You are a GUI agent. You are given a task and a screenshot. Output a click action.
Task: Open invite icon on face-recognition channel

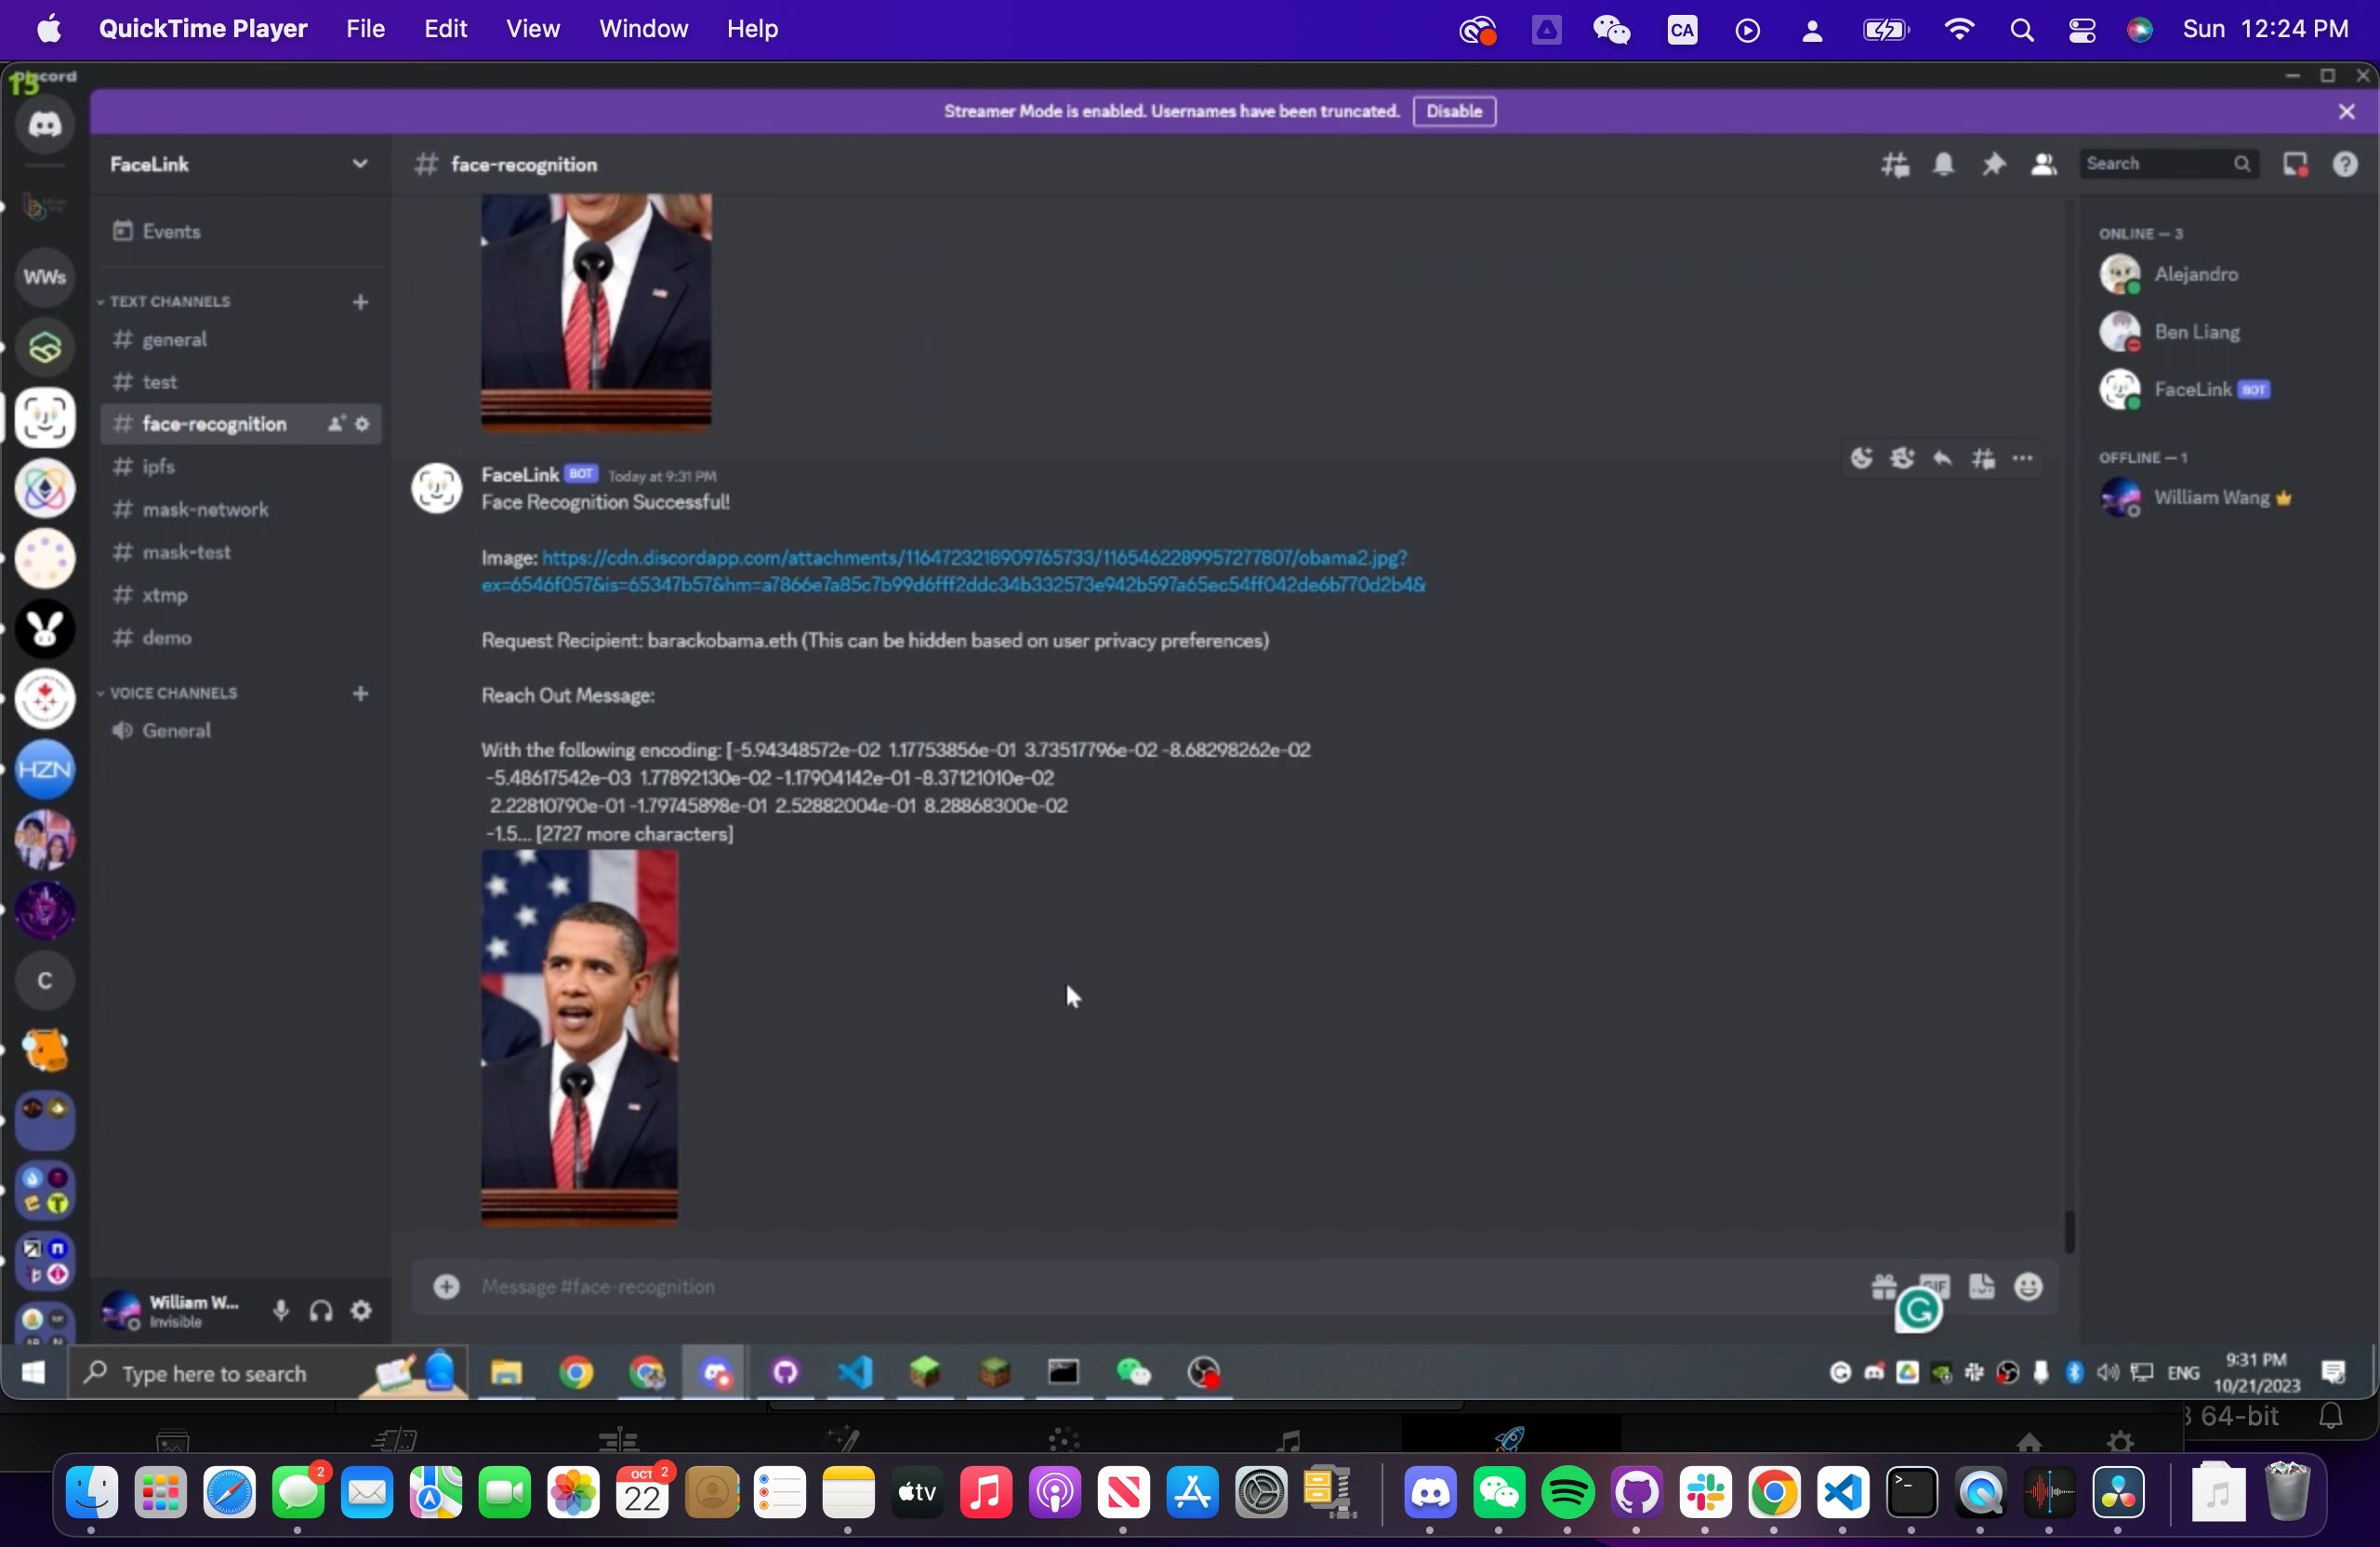point(337,425)
